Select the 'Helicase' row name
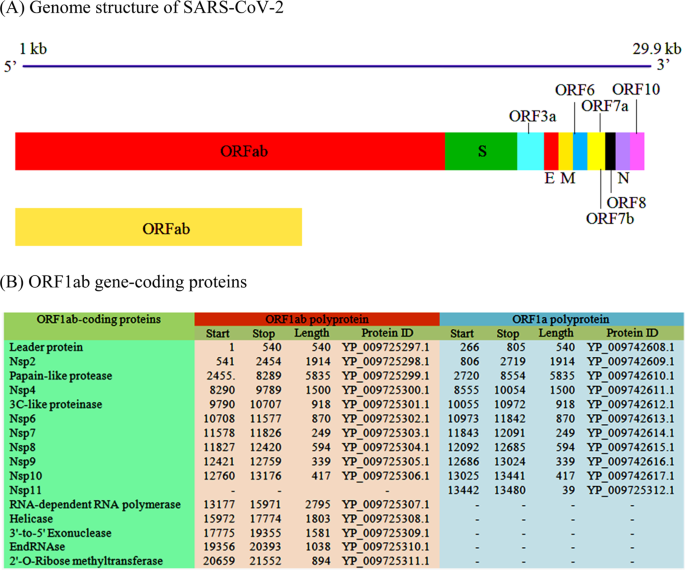This screenshot has height=570, width=685. [x=31, y=519]
